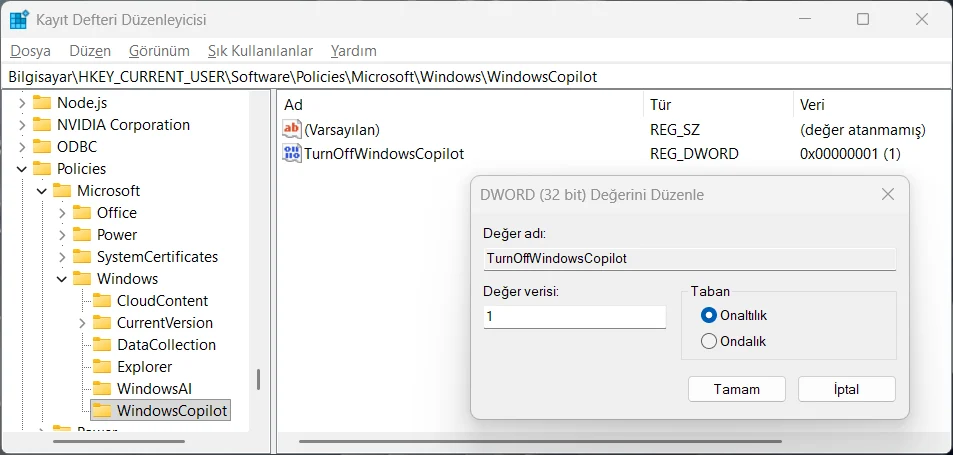Open the Görünüm menu
Viewport: 953px width, 455px height.
pos(159,51)
